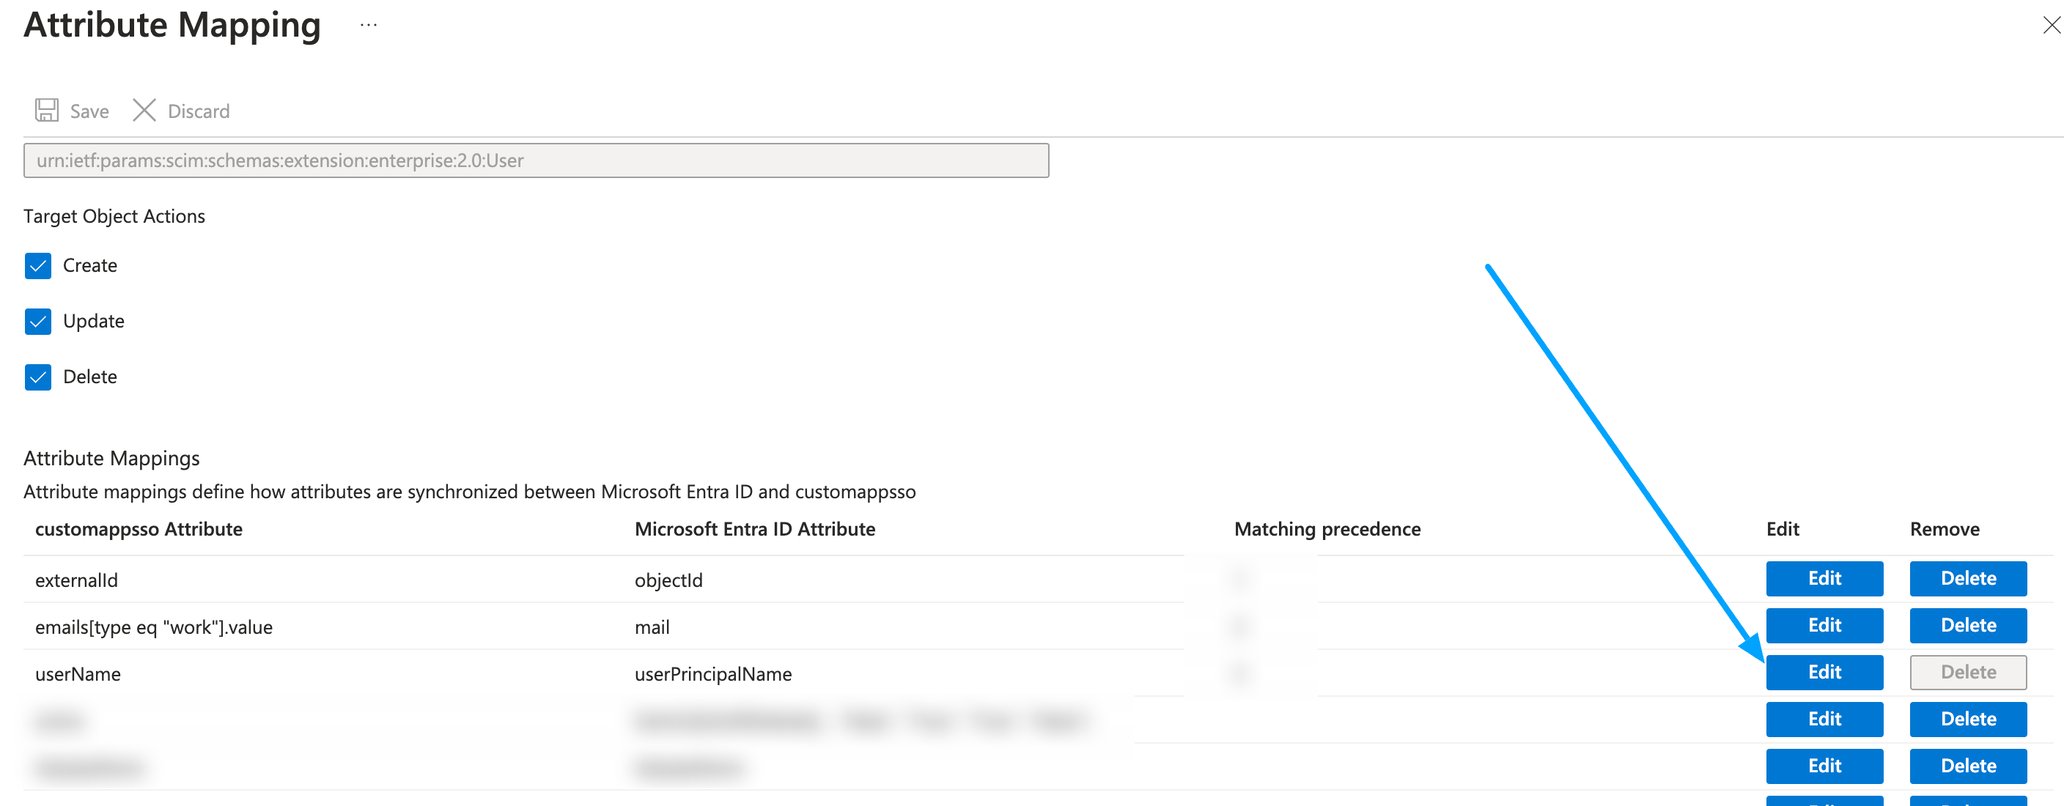Edit the userName to userPrincipalName mapping

pyautogui.click(x=1823, y=672)
